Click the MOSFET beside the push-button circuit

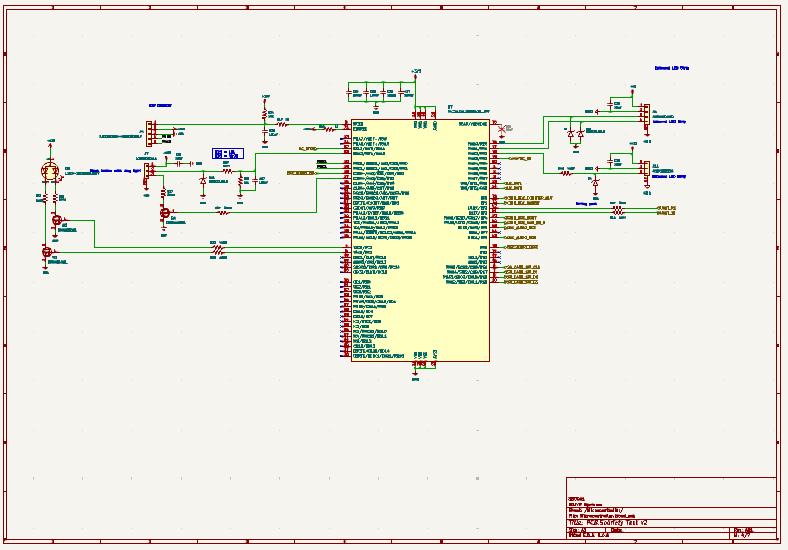pos(165,212)
